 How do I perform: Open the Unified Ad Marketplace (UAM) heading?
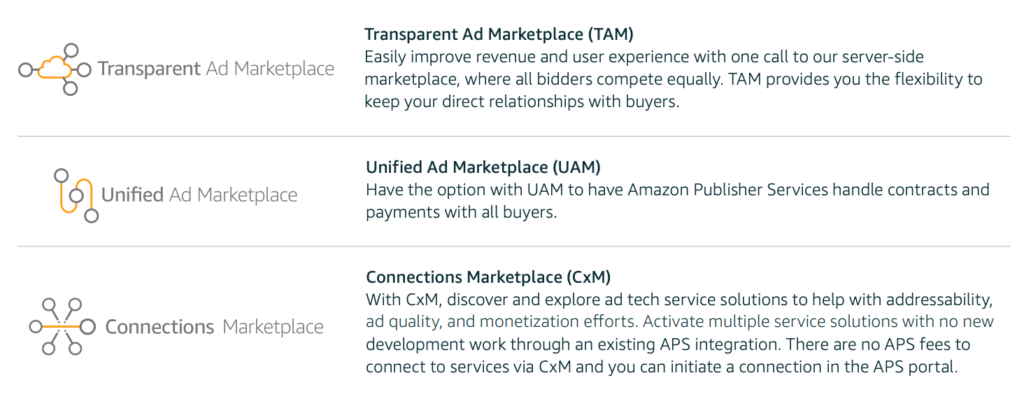click(483, 168)
